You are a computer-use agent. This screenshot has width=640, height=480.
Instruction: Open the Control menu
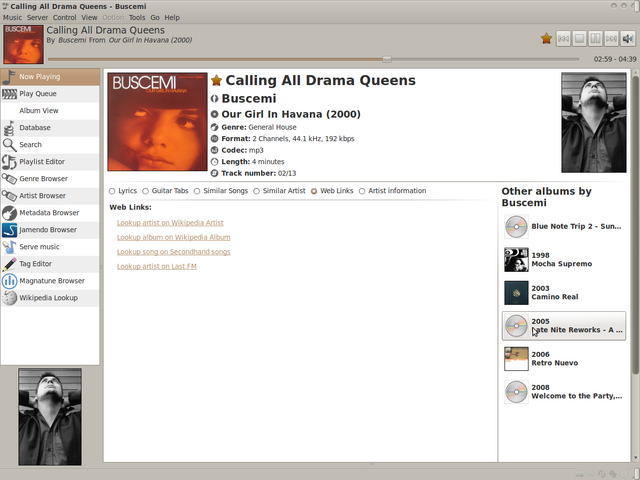[64, 18]
